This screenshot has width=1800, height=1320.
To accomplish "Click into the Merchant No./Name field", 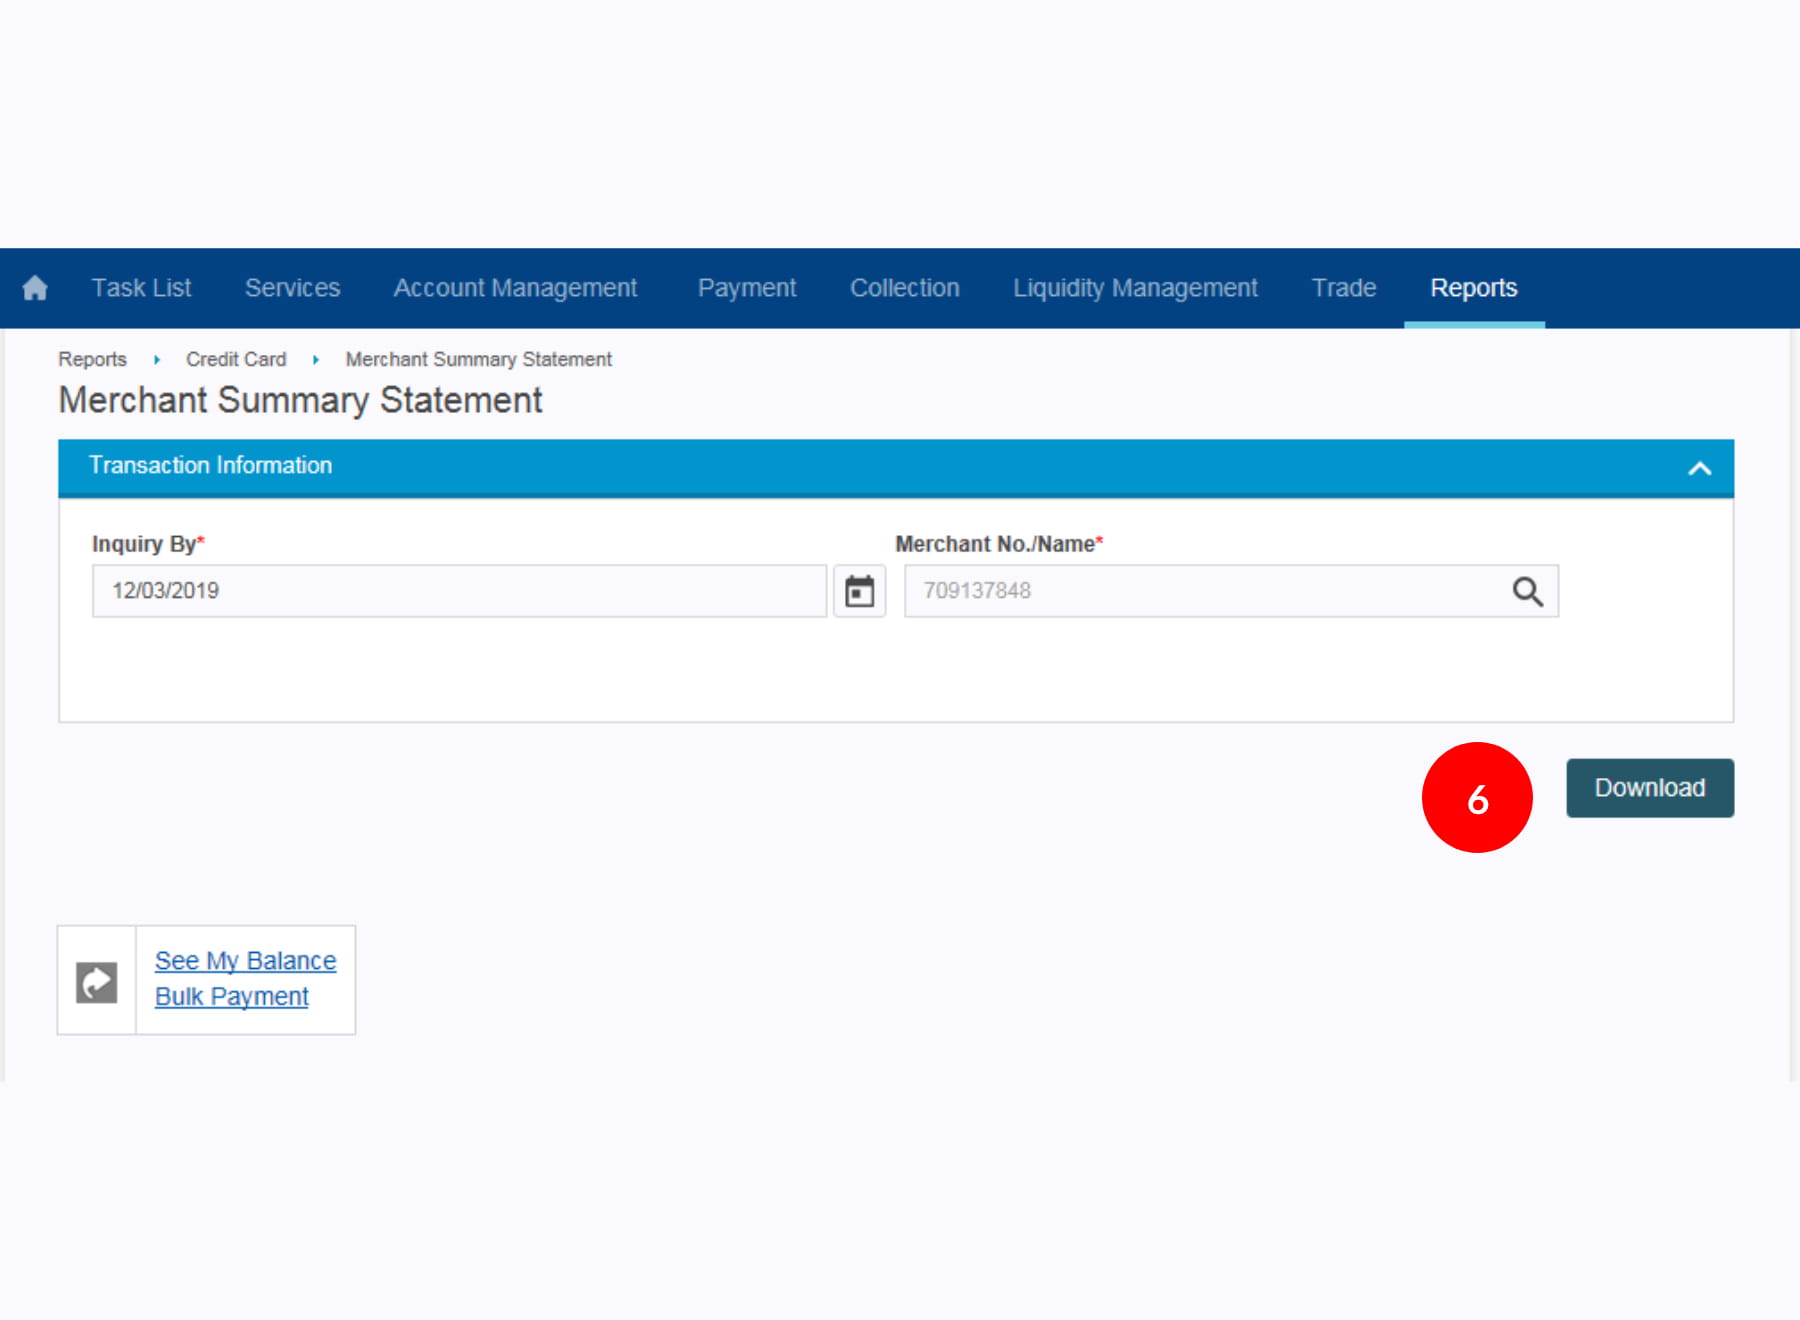I will (x=1200, y=591).
